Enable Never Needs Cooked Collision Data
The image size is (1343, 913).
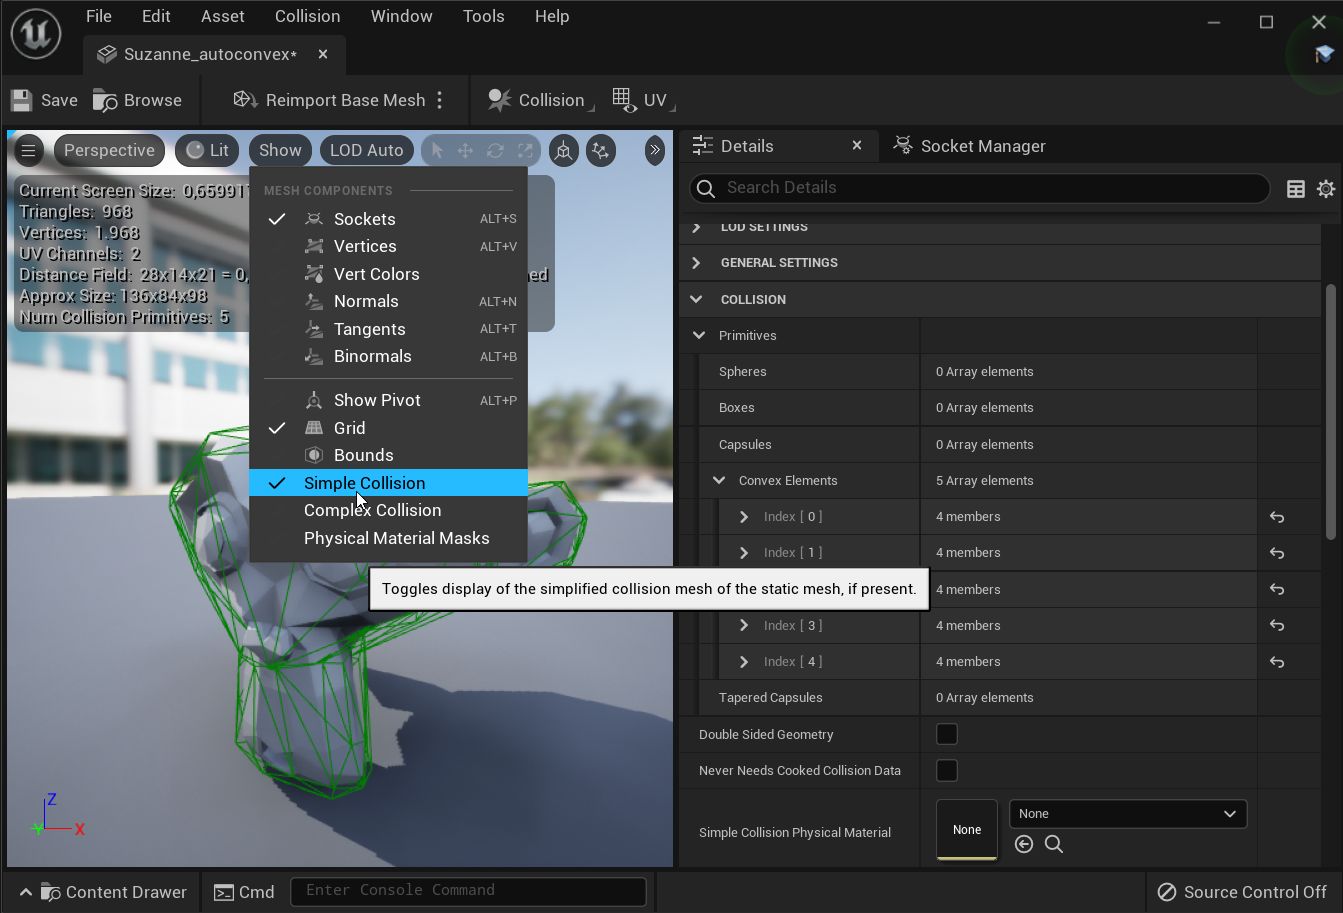pos(946,770)
